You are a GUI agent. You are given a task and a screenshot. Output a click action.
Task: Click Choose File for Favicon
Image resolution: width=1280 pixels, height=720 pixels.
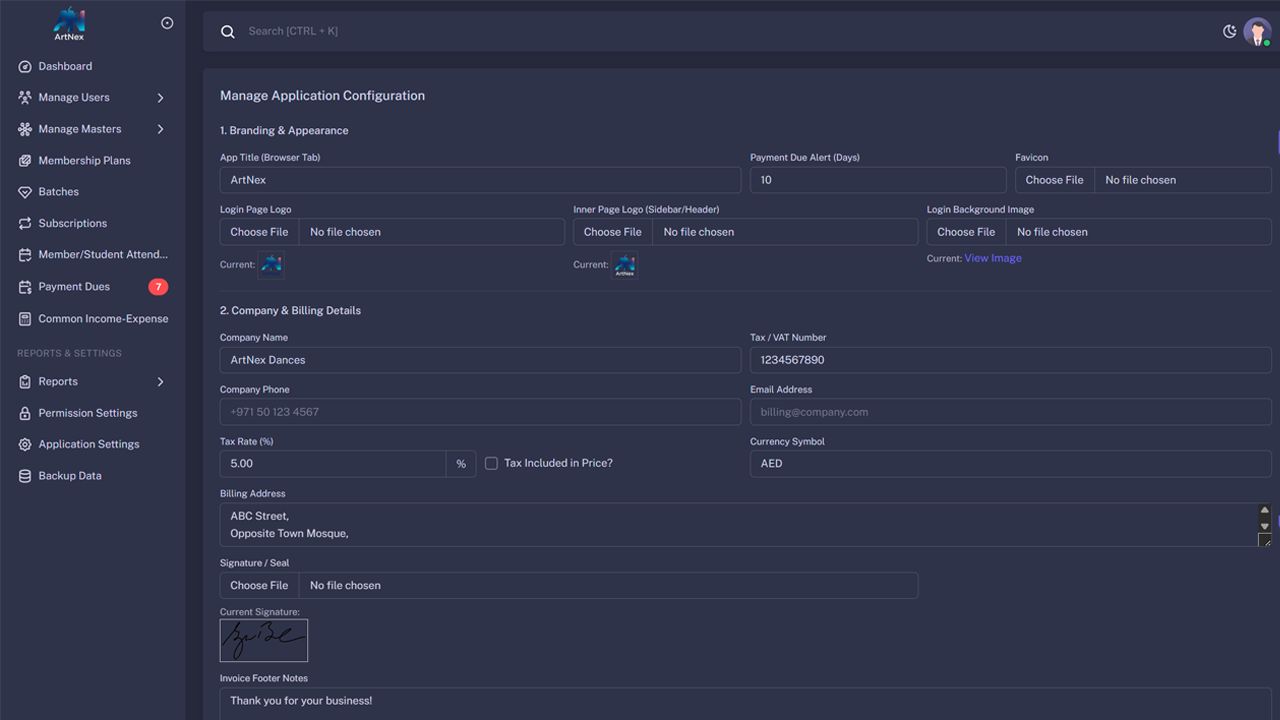click(x=1054, y=180)
